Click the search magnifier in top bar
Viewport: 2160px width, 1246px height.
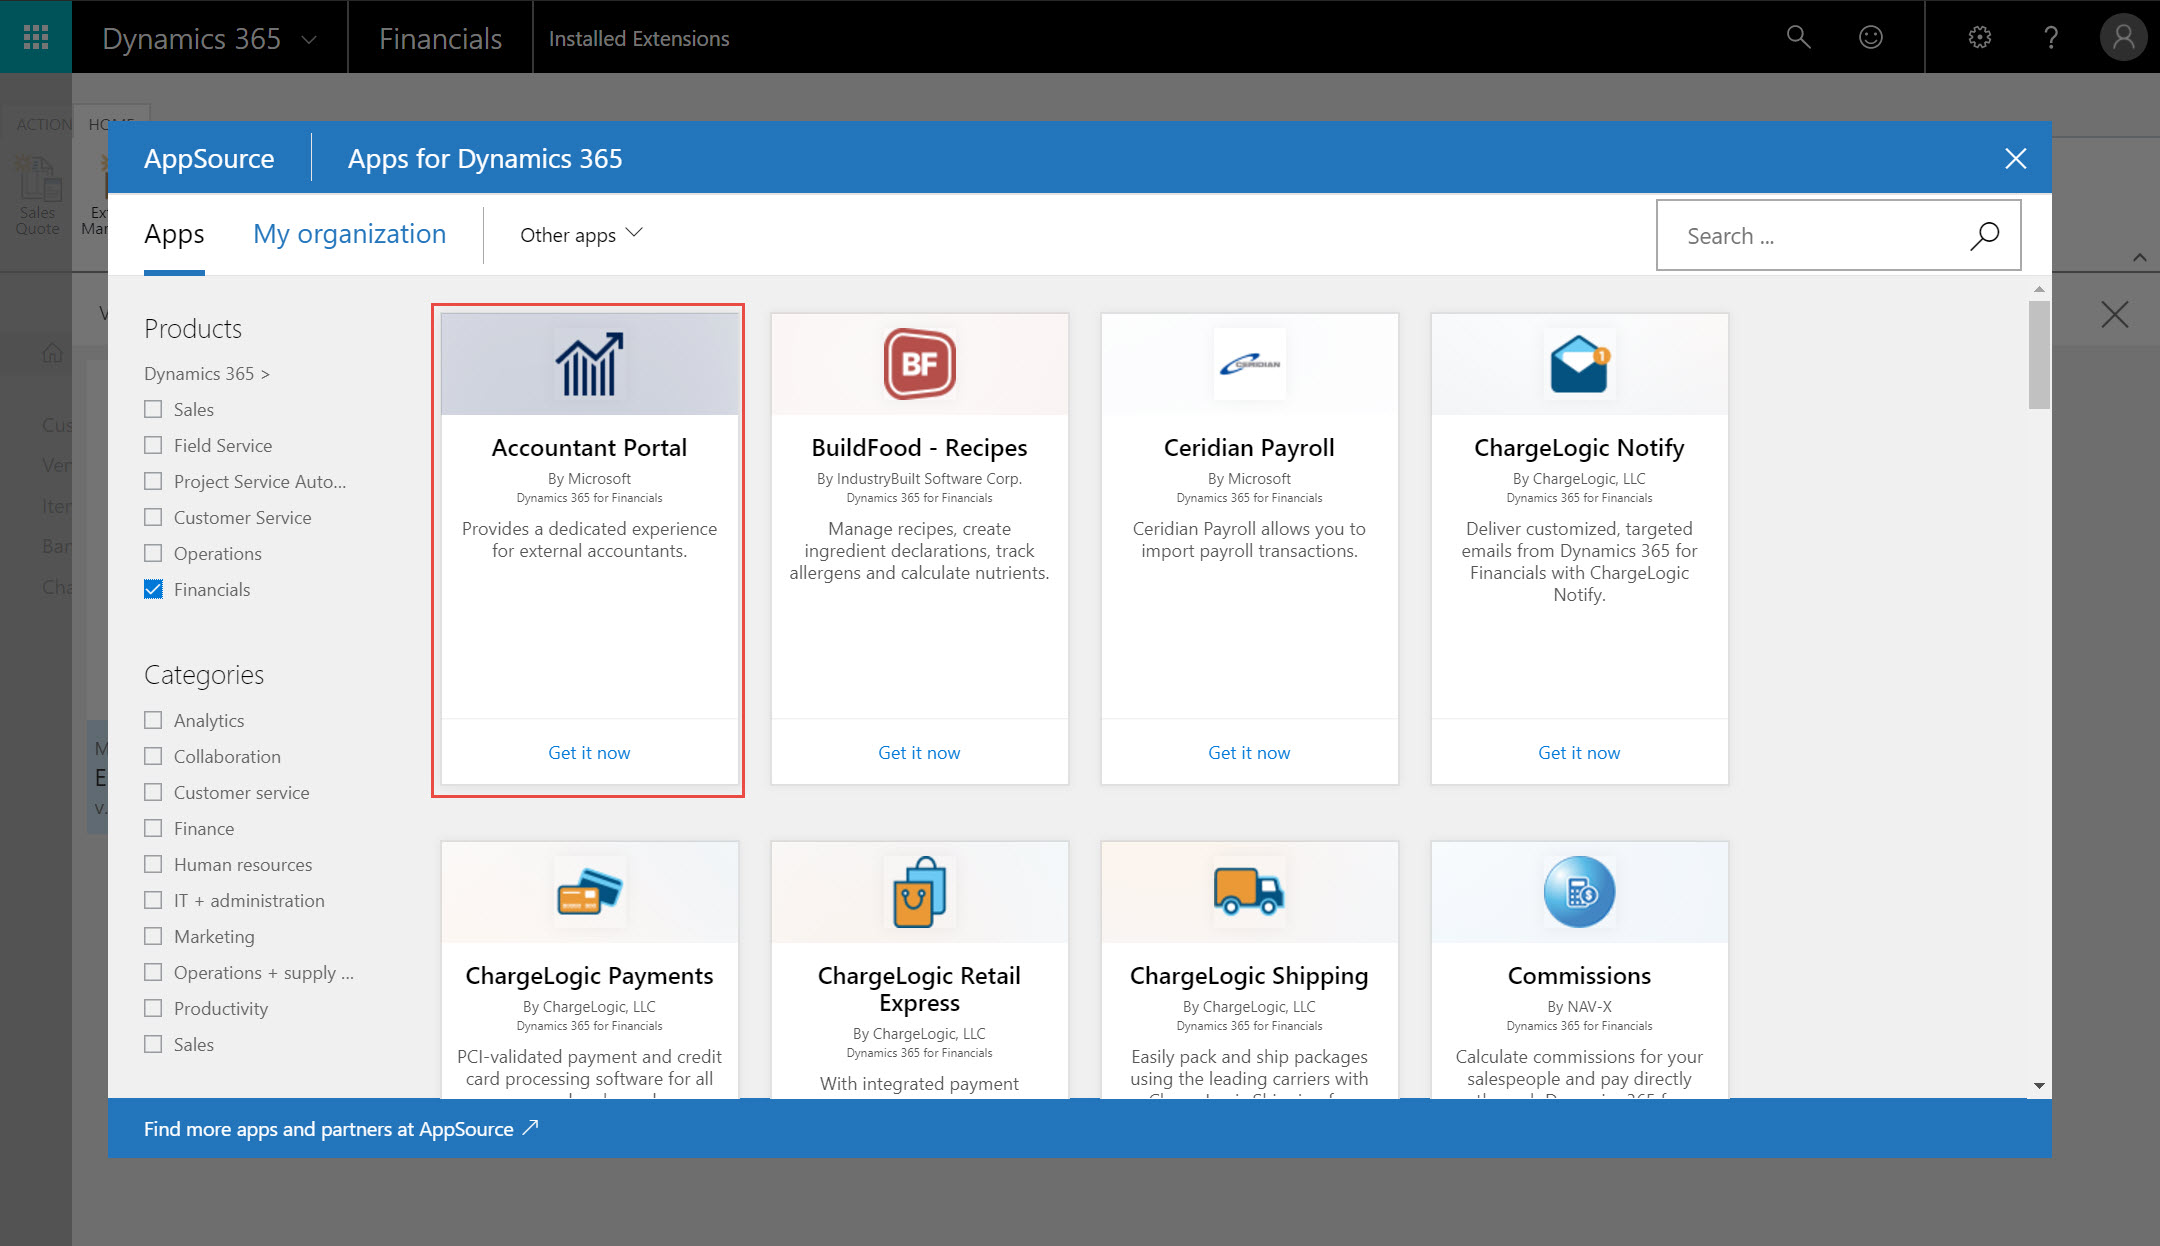(x=1798, y=37)
